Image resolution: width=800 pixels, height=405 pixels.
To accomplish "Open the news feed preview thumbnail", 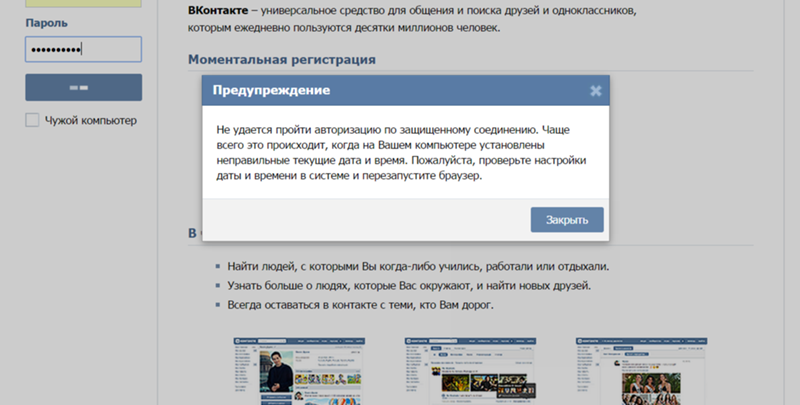I will (470, 371).
